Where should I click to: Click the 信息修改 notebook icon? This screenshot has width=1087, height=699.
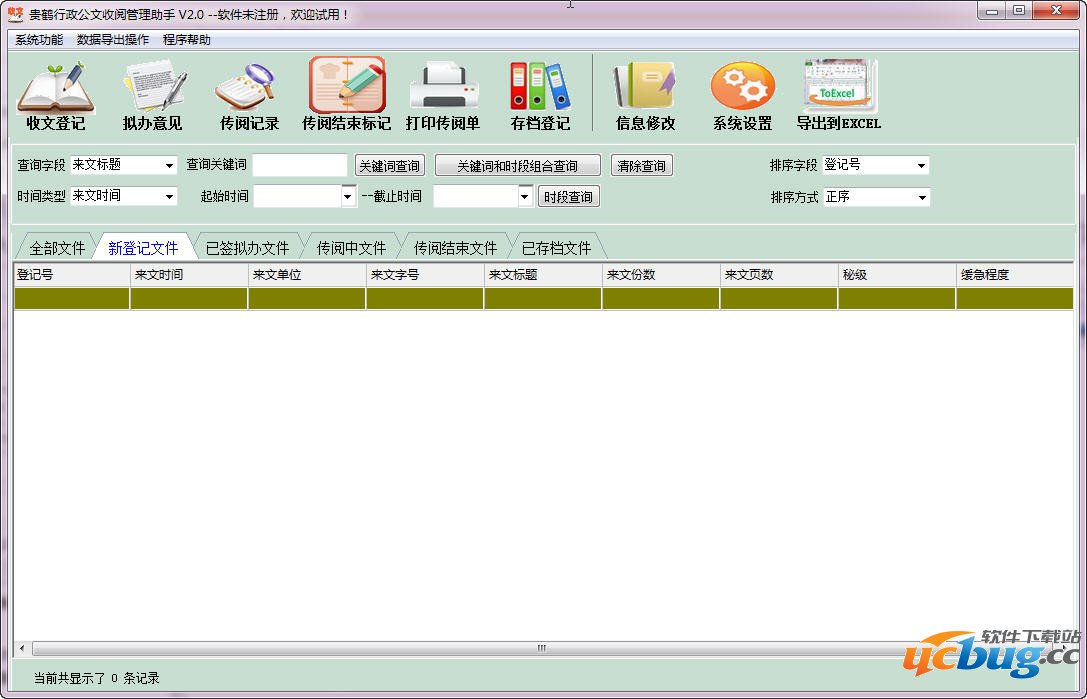[x=645, y=88]
